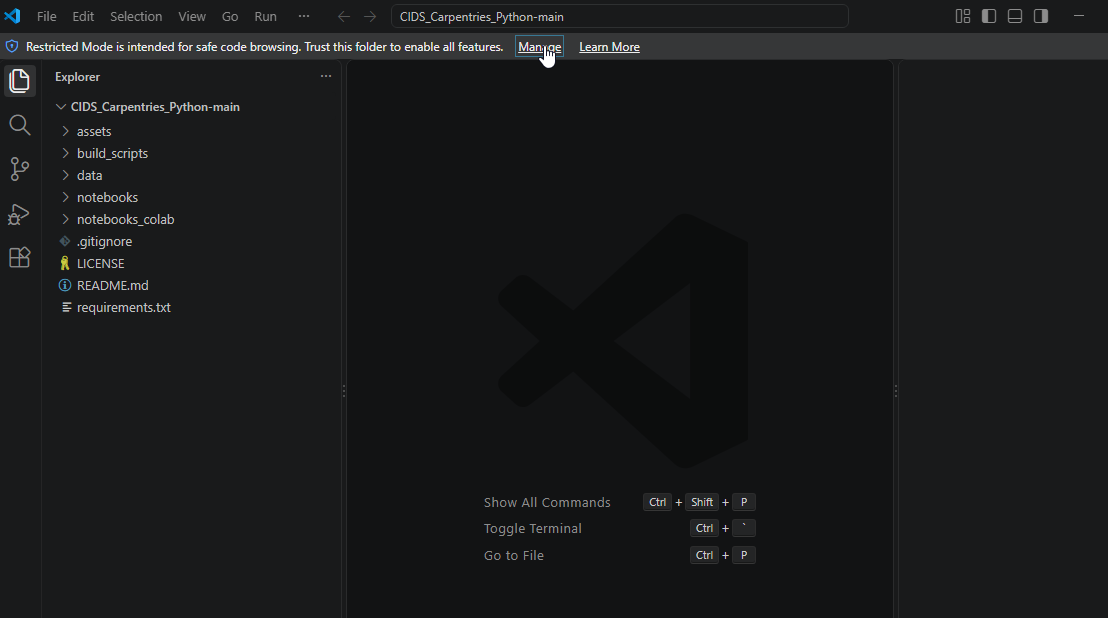Open the requirements.txt file

124,307
